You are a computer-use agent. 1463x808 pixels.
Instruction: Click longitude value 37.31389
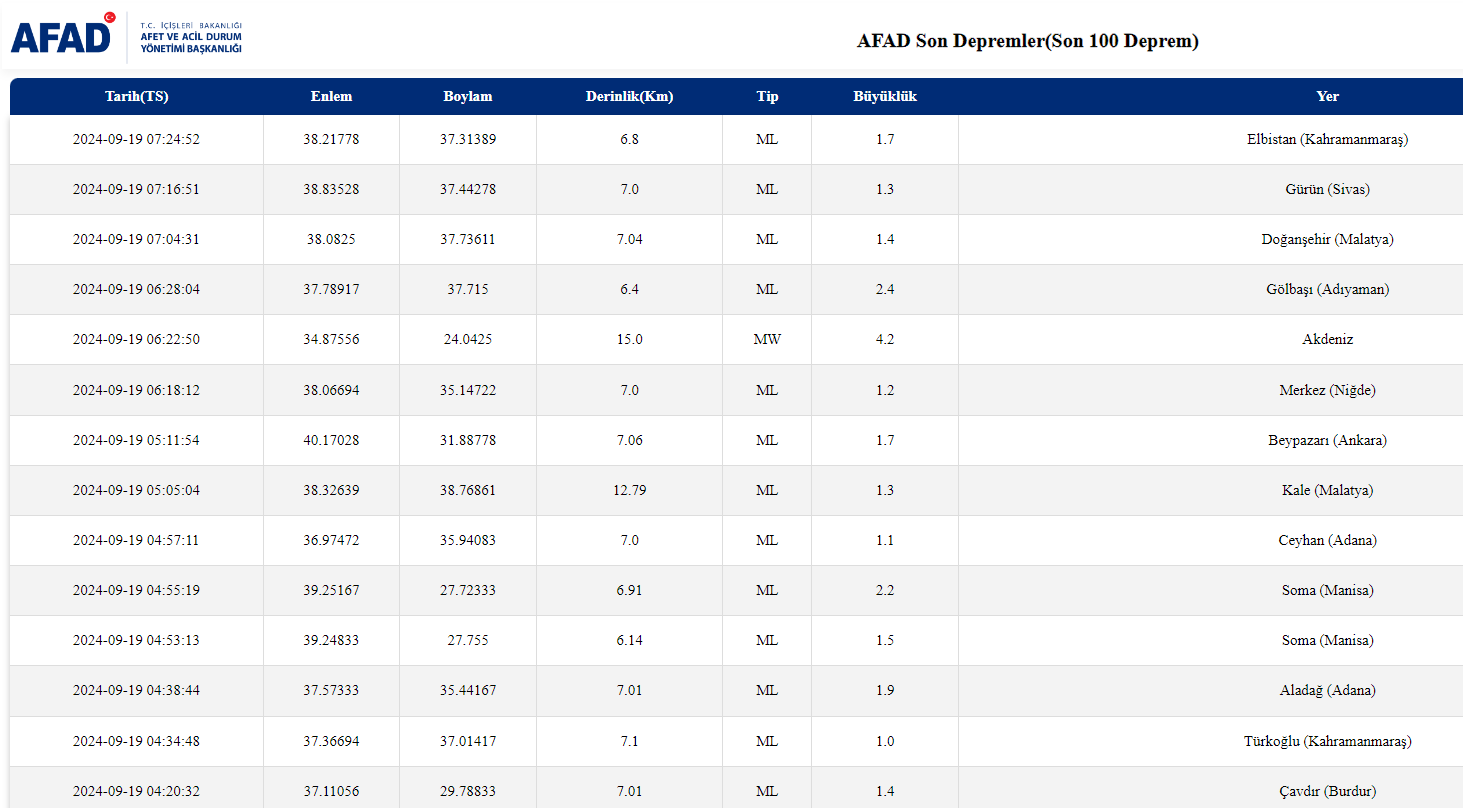tap(468, 140)
